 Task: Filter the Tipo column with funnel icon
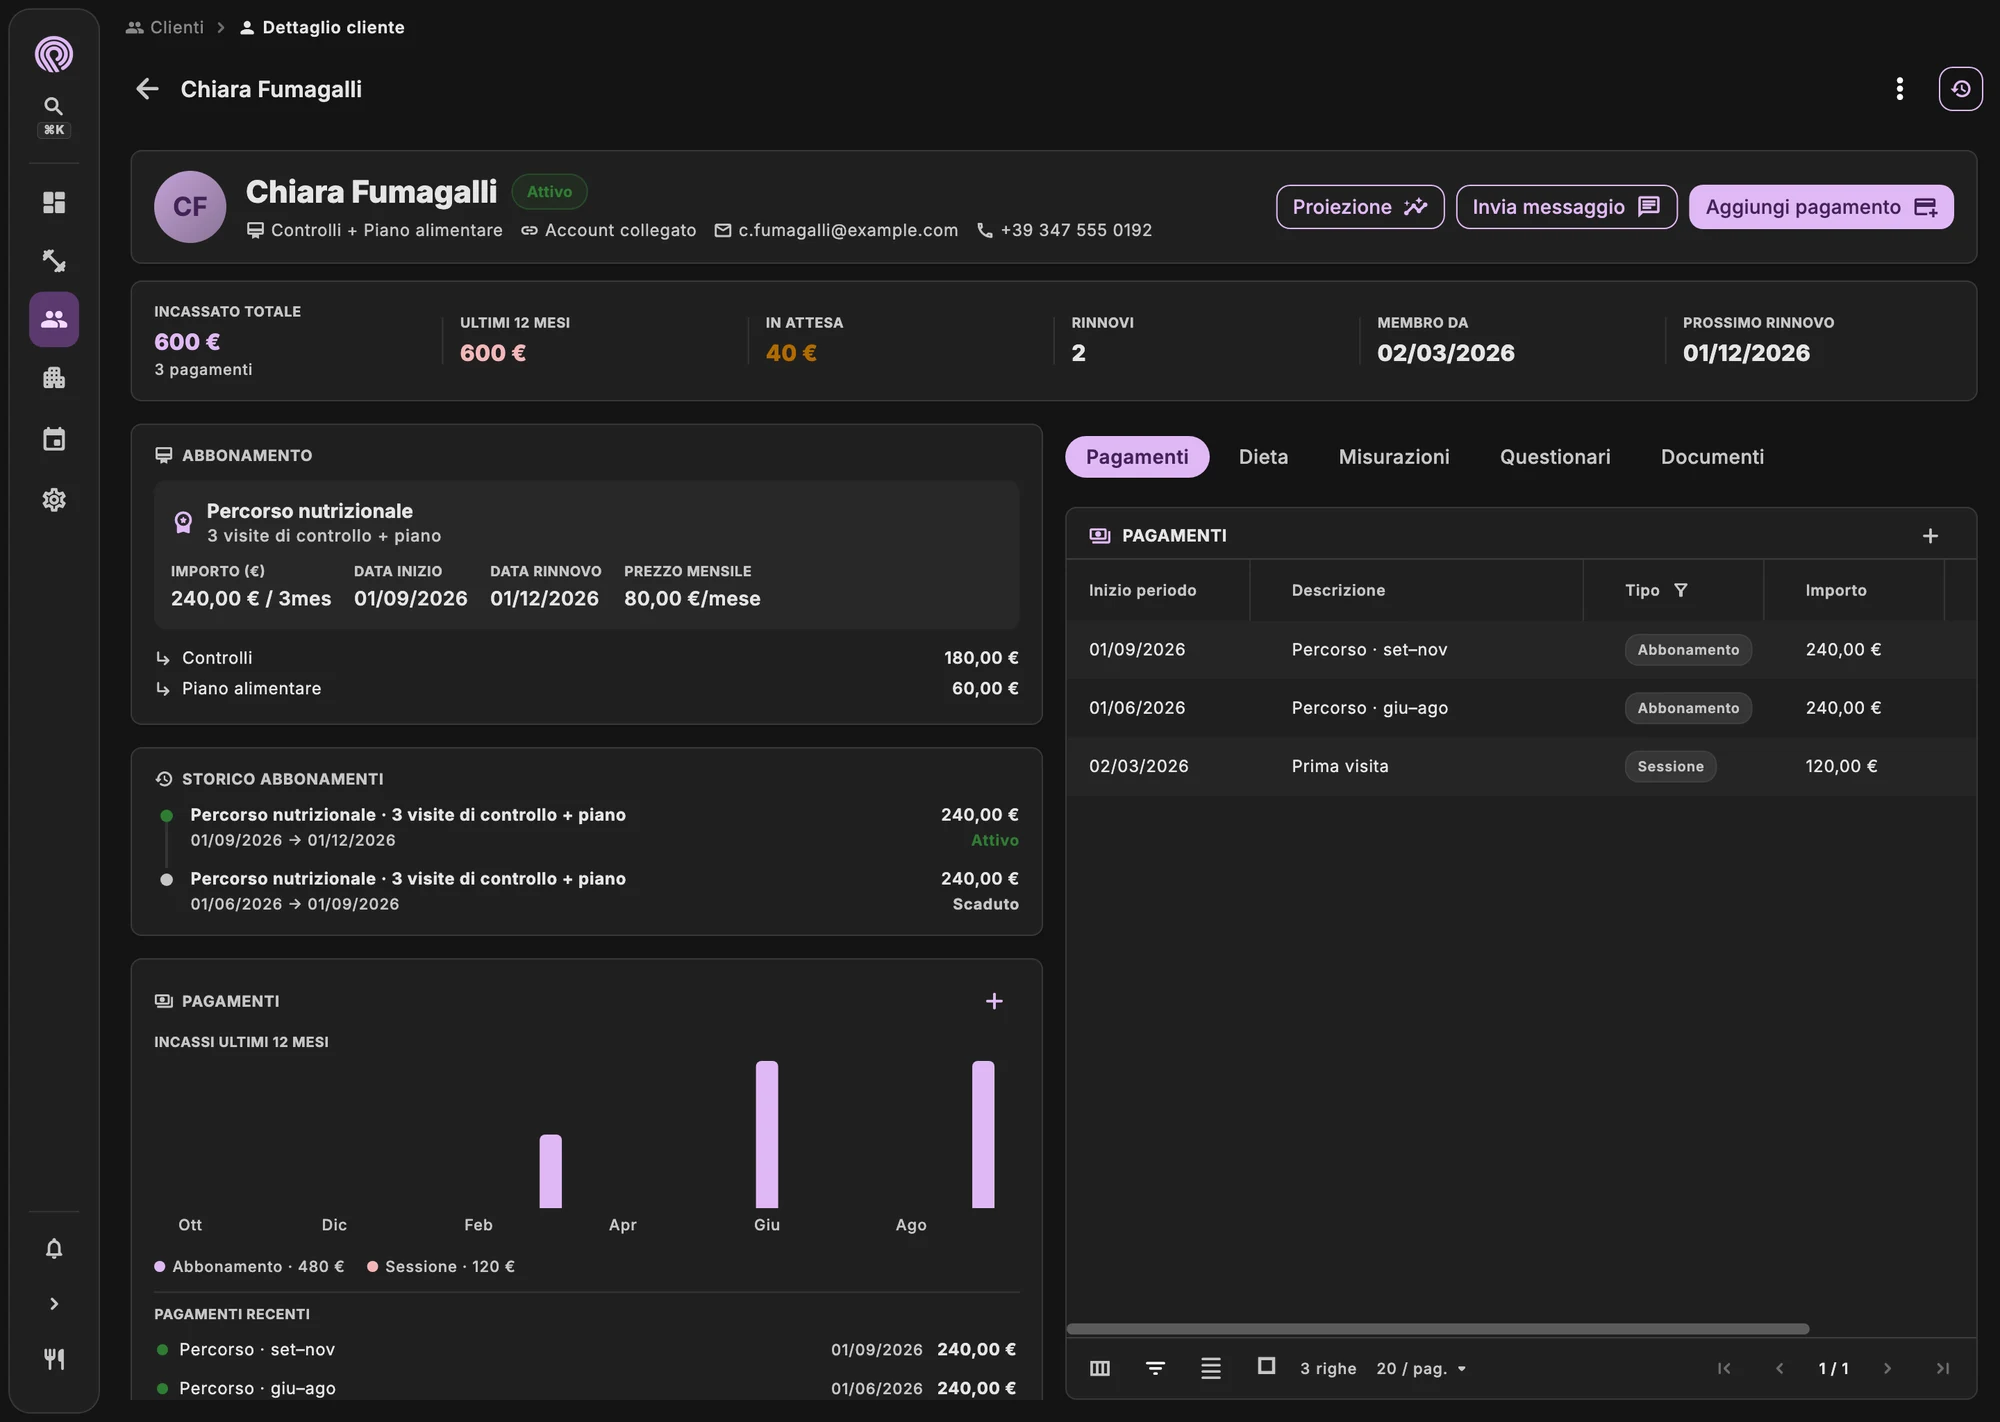coord(1681,590)
